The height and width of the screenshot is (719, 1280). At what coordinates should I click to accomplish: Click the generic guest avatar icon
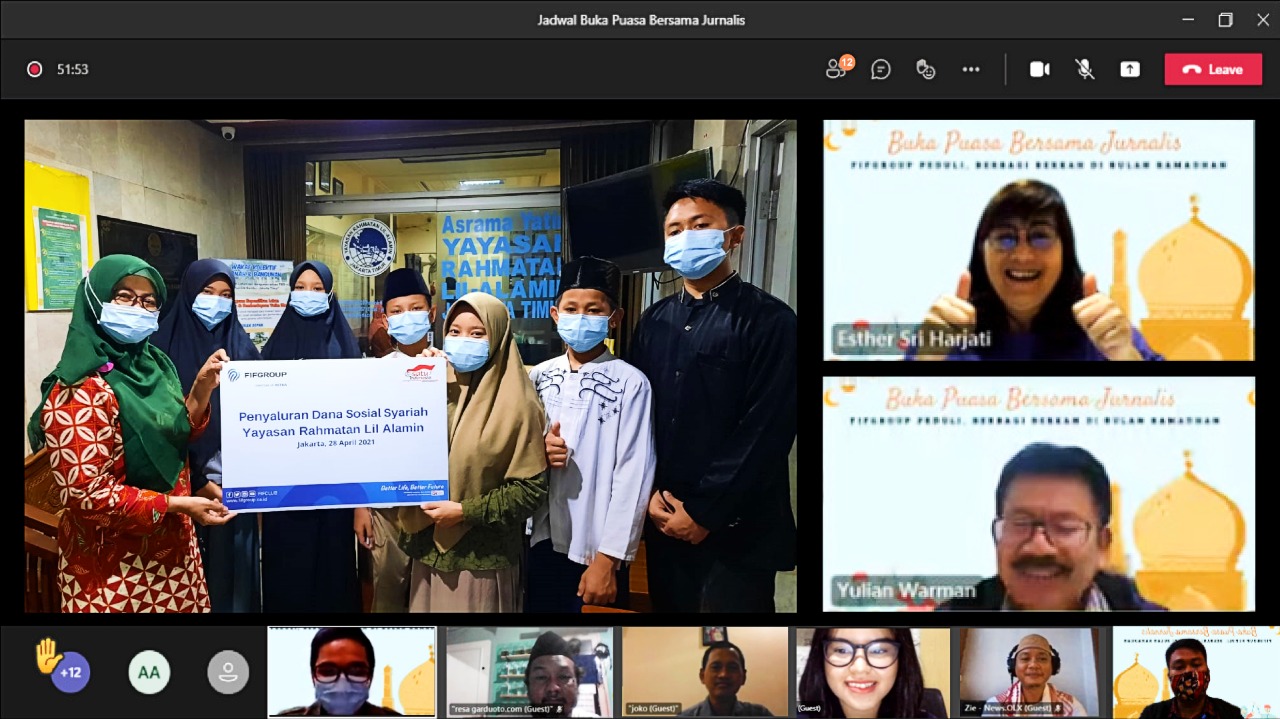(228, 672)
